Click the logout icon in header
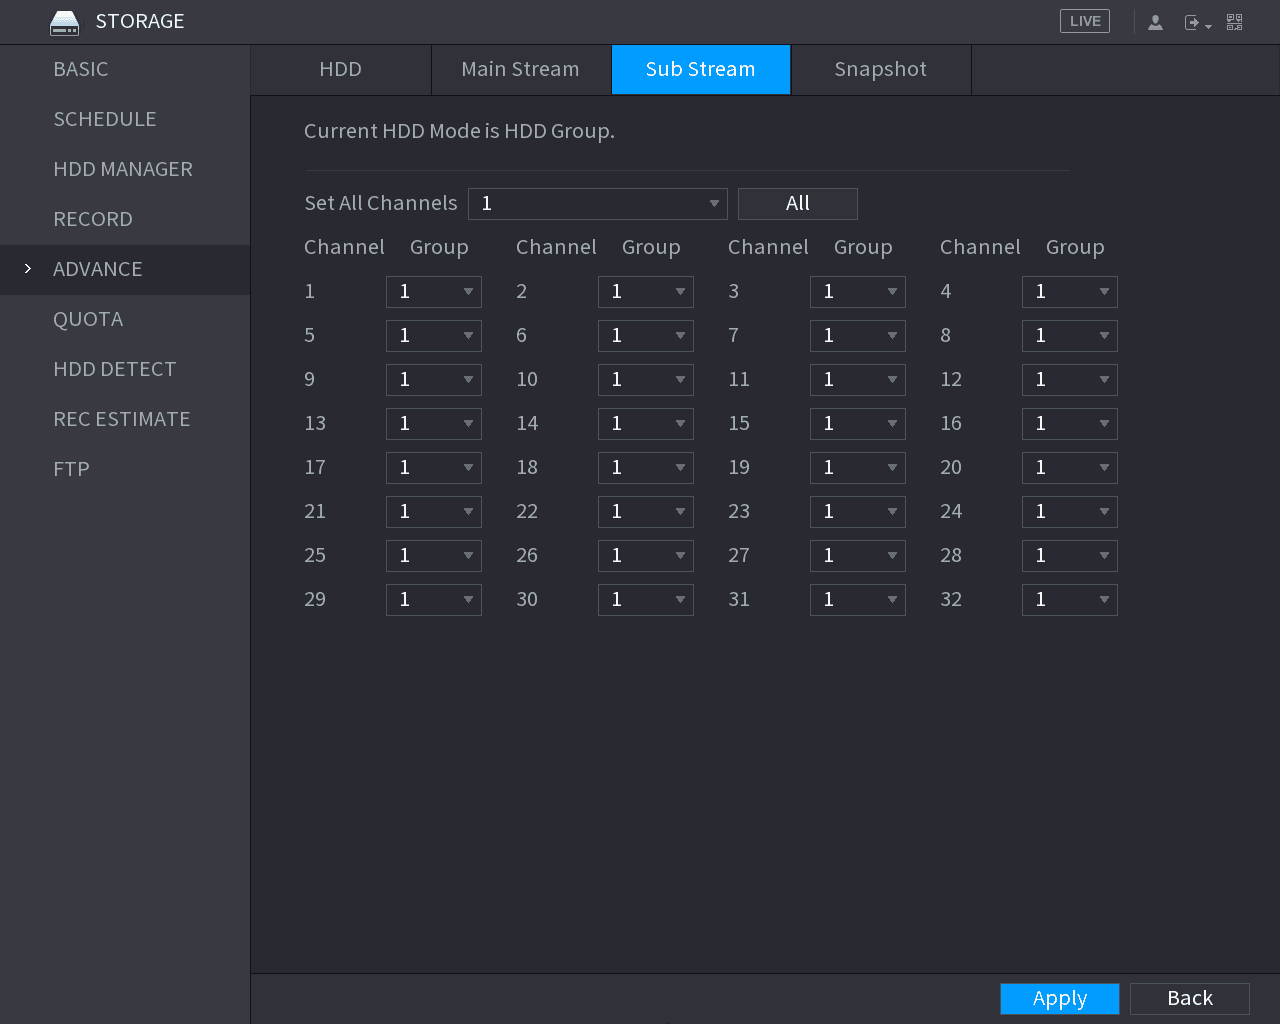This screenshot has width=1280, height=1024. 1197,22
